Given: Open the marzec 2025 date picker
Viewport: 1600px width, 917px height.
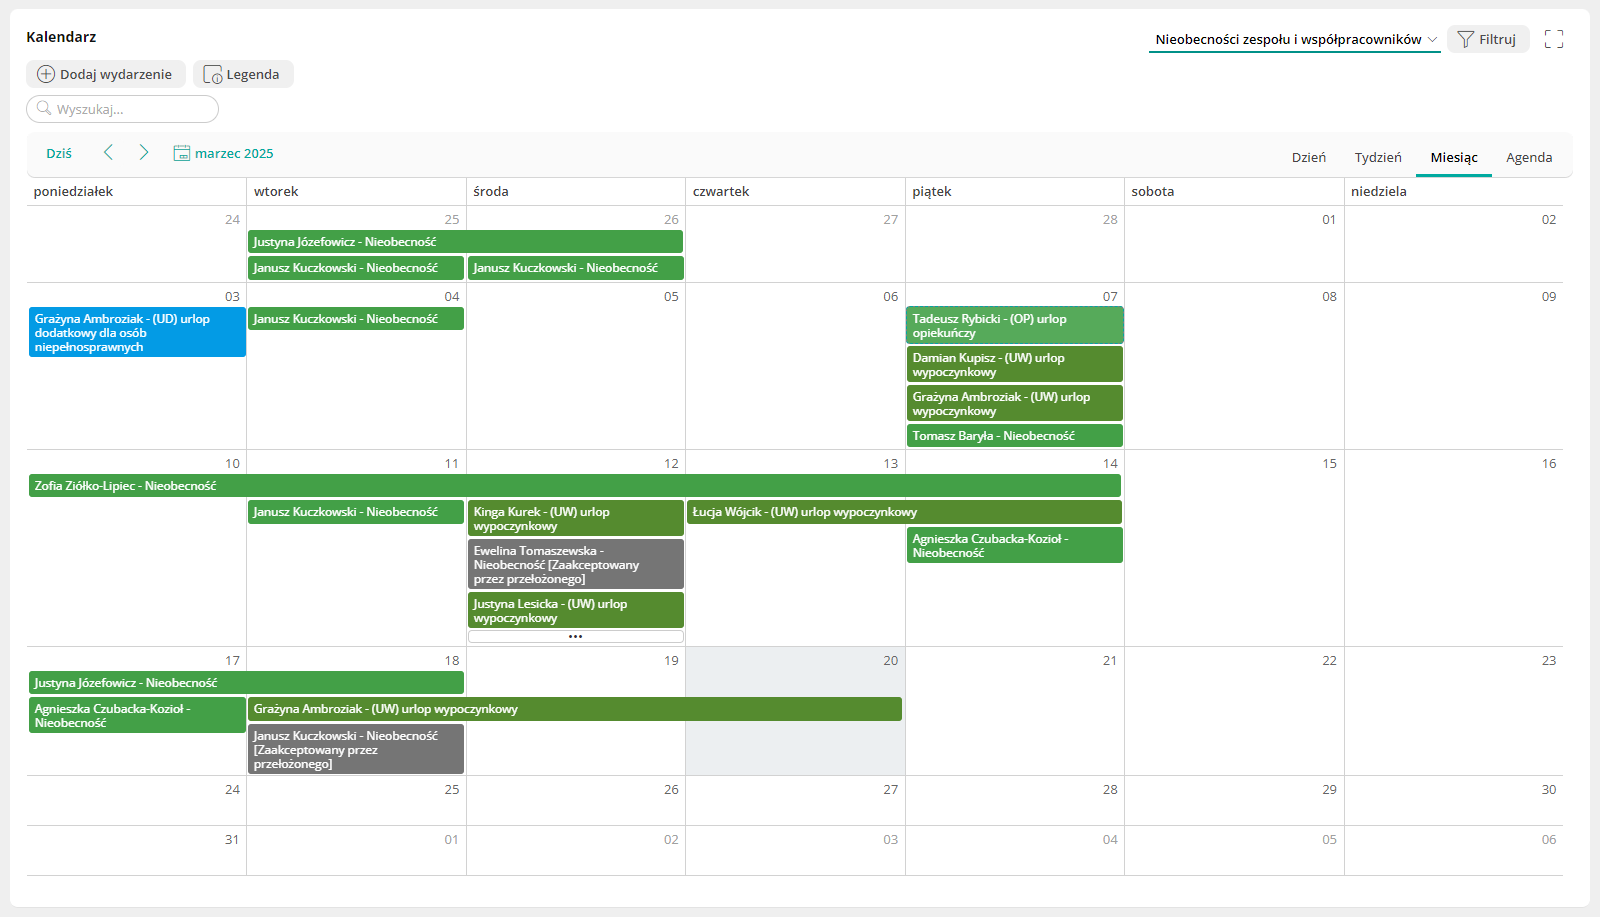Looking at the screenshot, I should point(224,153).
